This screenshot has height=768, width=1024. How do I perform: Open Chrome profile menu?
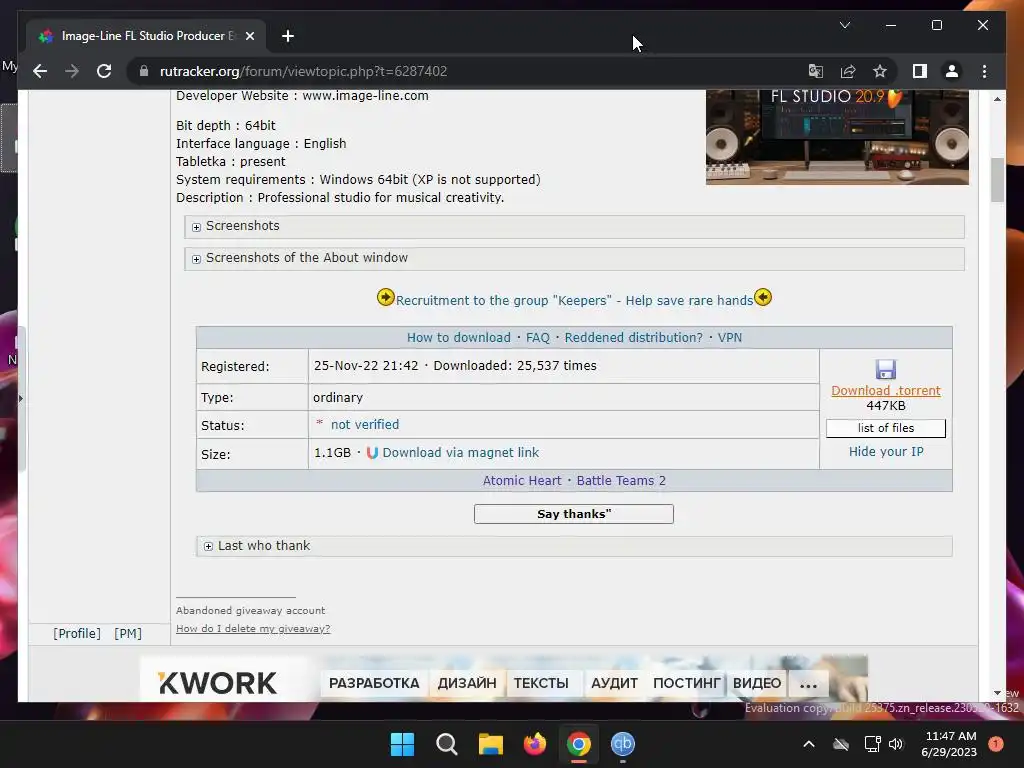click(952, 71)
